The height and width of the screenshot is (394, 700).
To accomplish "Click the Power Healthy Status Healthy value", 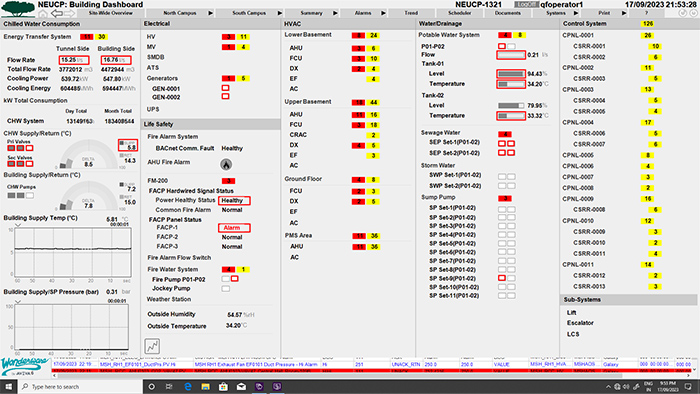I will tap(234, 200).
